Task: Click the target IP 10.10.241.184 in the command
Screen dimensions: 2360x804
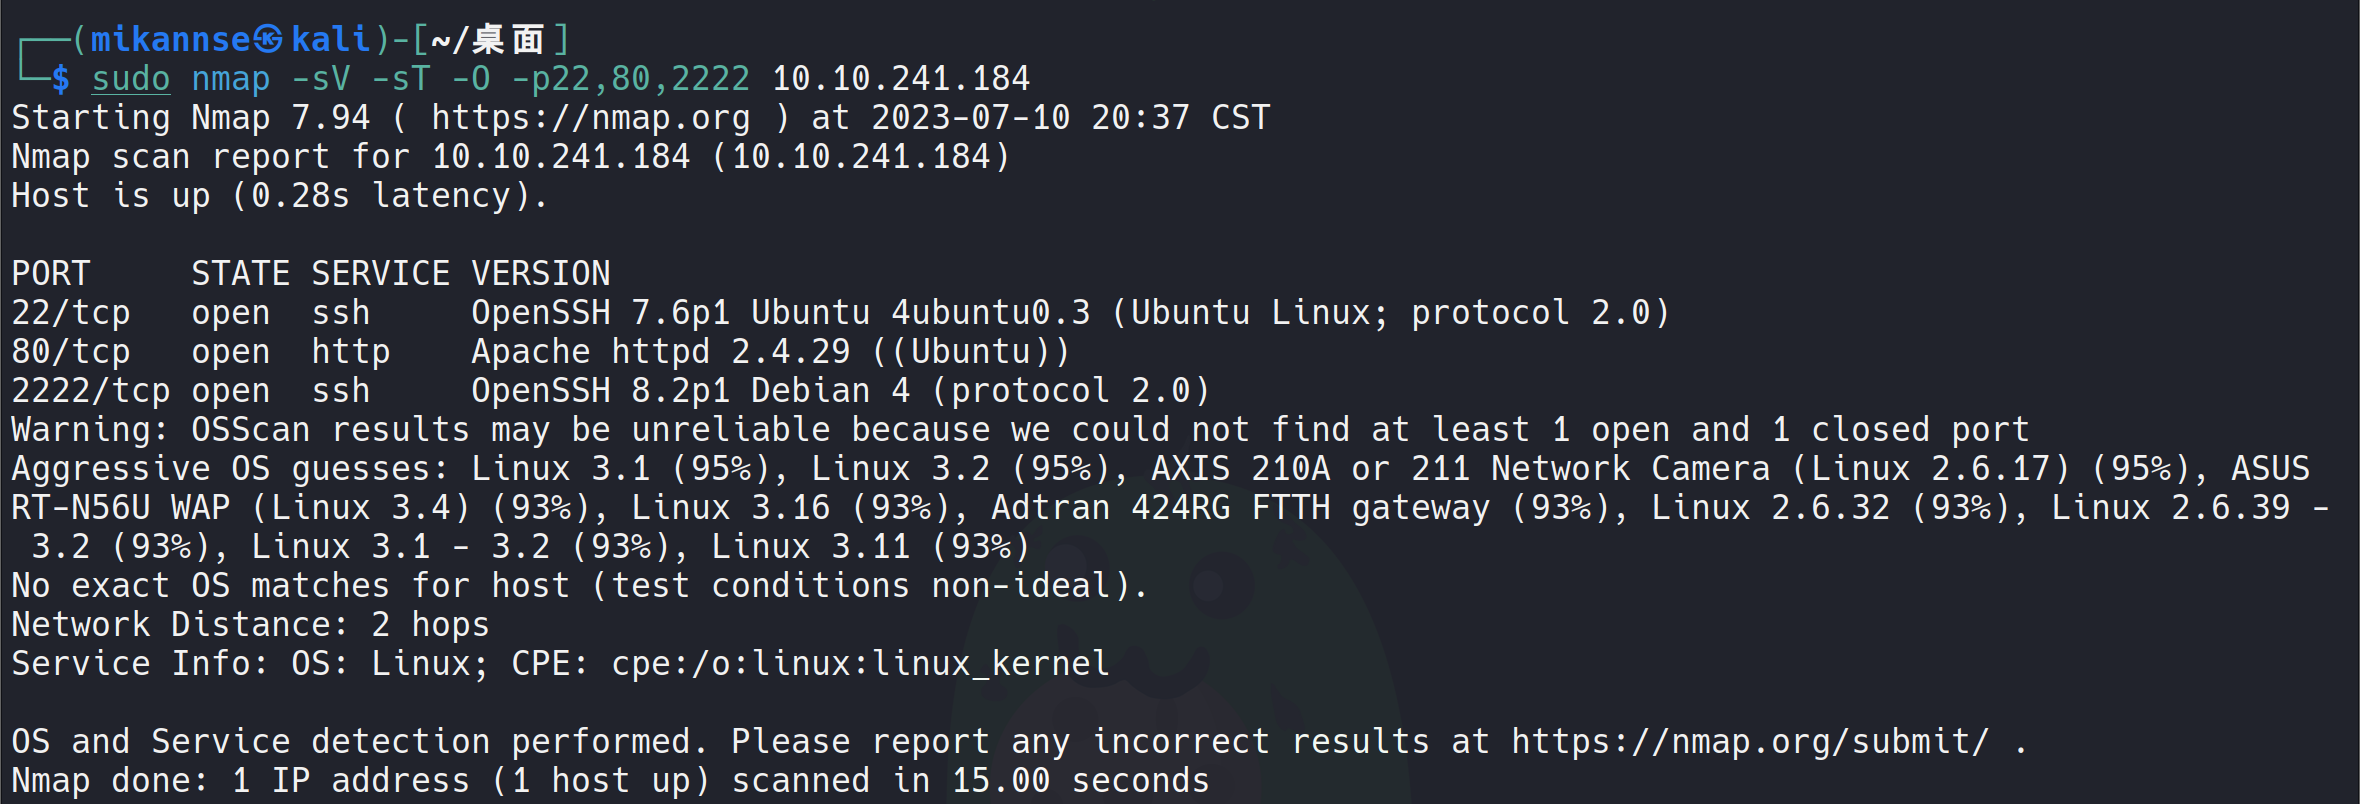Action: click(x=901, y=79)
